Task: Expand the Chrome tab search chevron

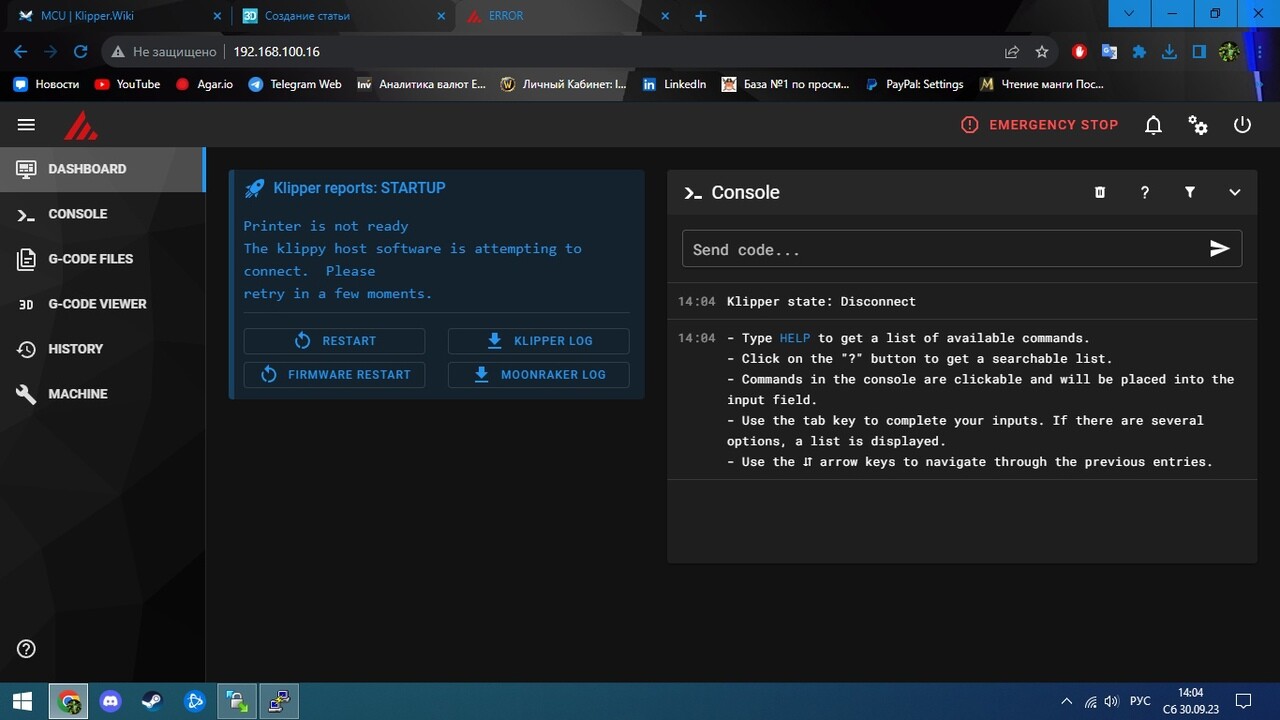Action: coord(1129,14)
